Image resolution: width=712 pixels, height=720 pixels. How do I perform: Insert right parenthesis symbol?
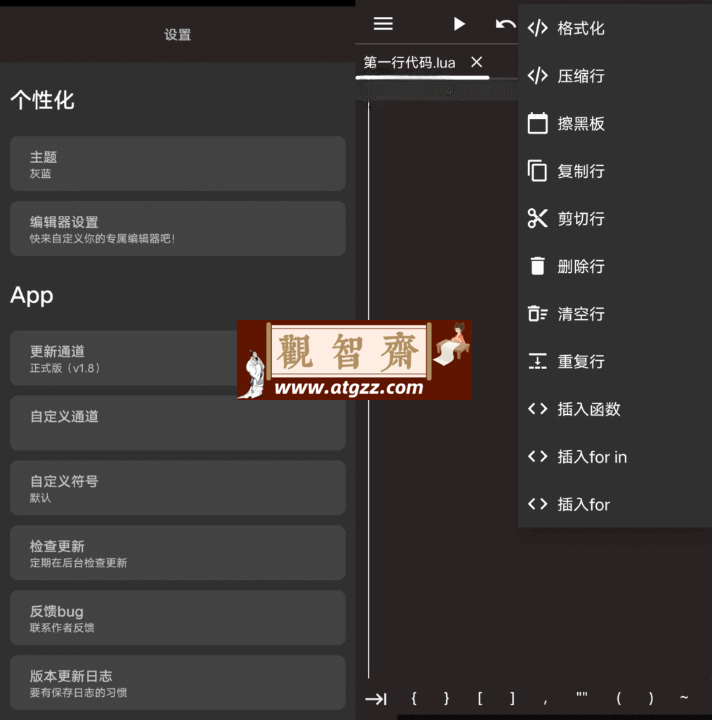tap(651, 698)
